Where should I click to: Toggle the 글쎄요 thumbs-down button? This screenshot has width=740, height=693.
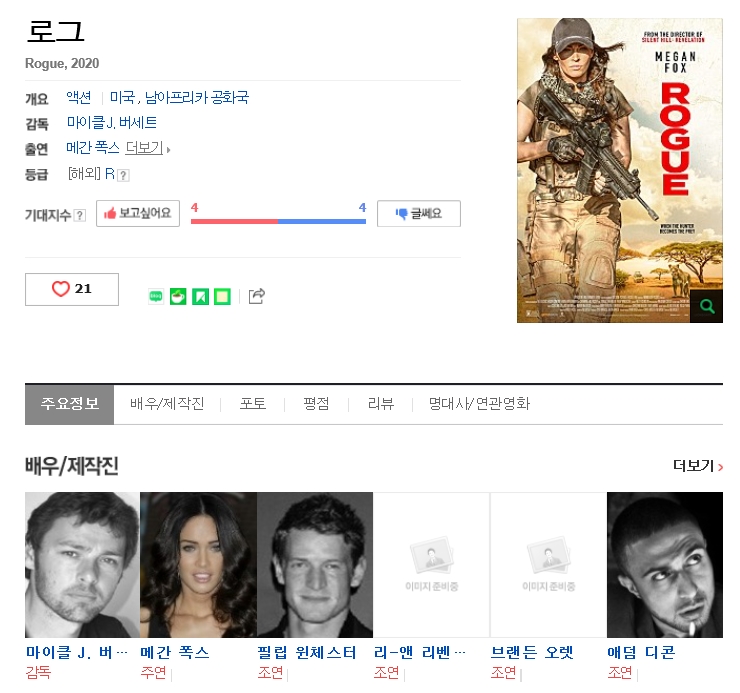pos(419,213)
